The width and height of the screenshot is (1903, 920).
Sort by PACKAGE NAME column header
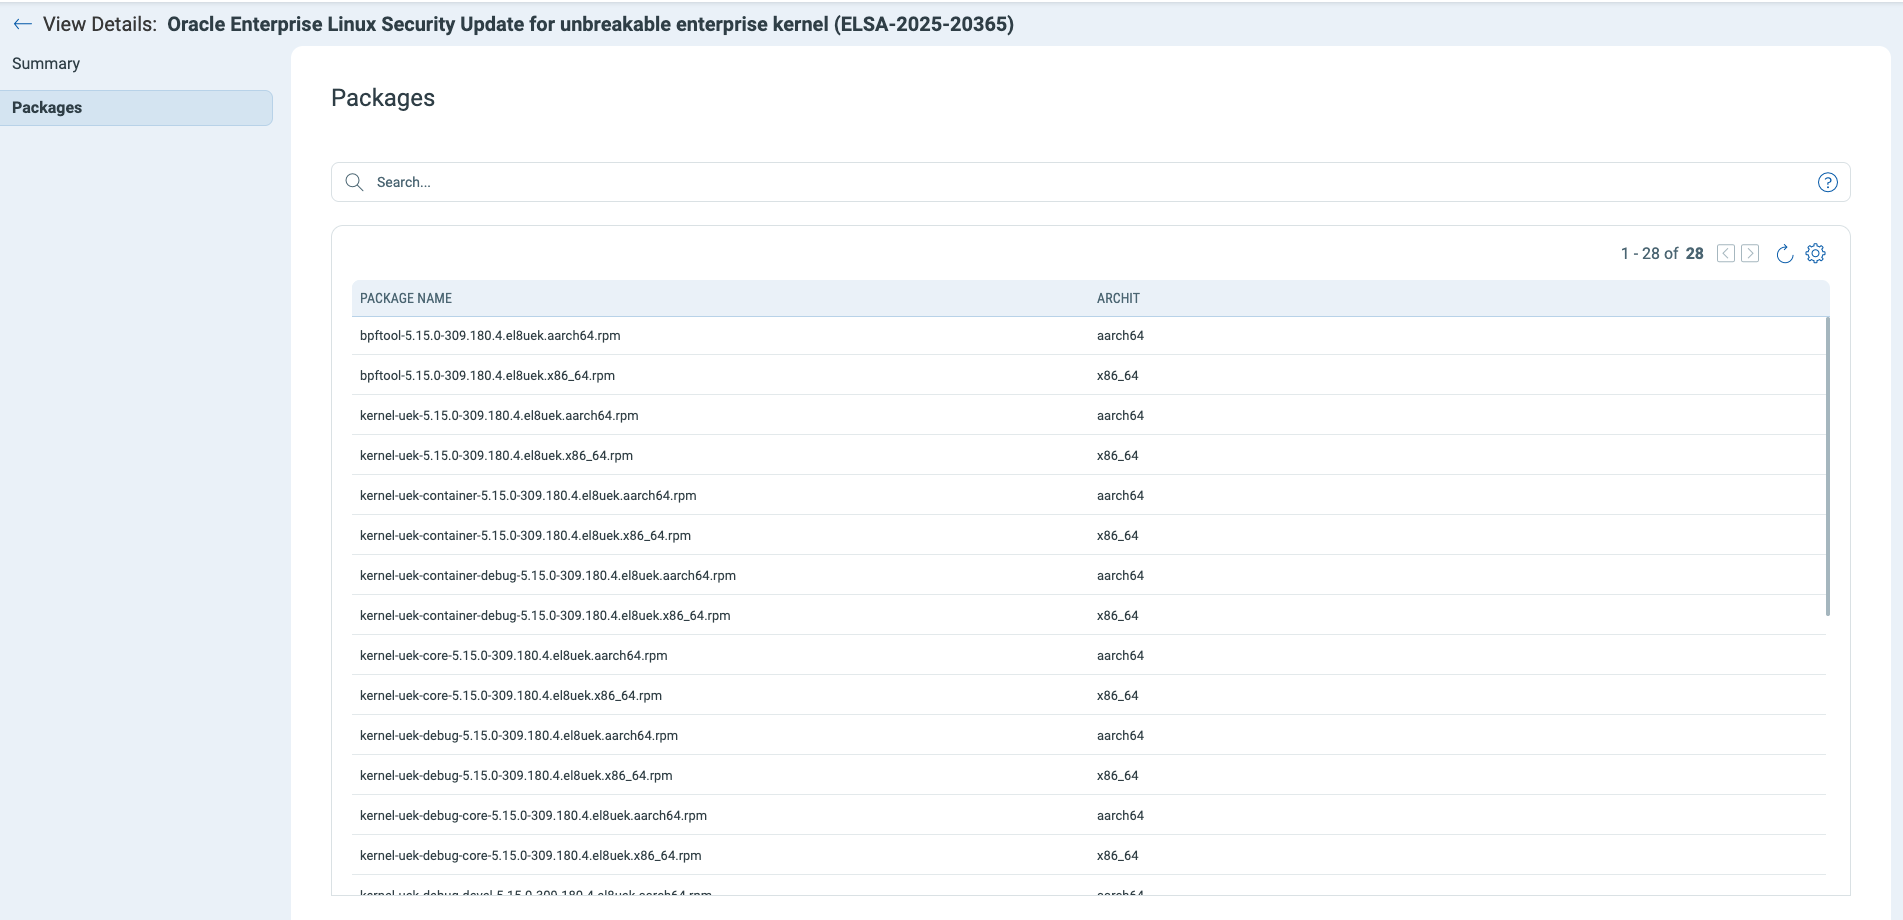(x=406, y=299)
